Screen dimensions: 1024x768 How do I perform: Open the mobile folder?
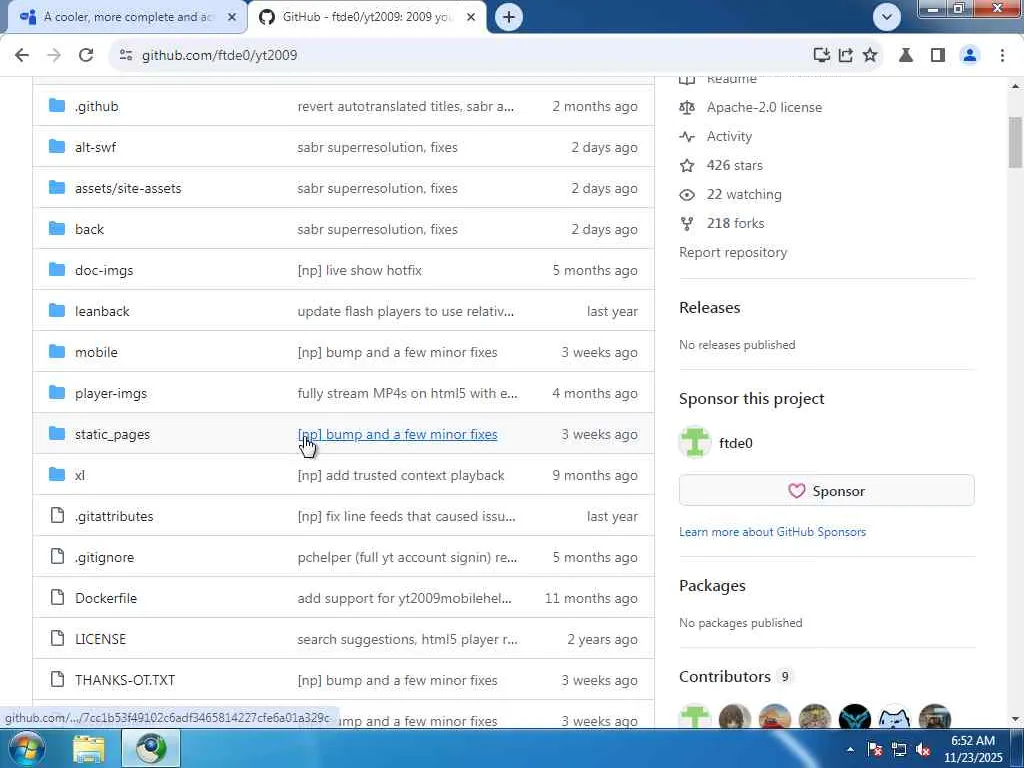coord(96,353)
